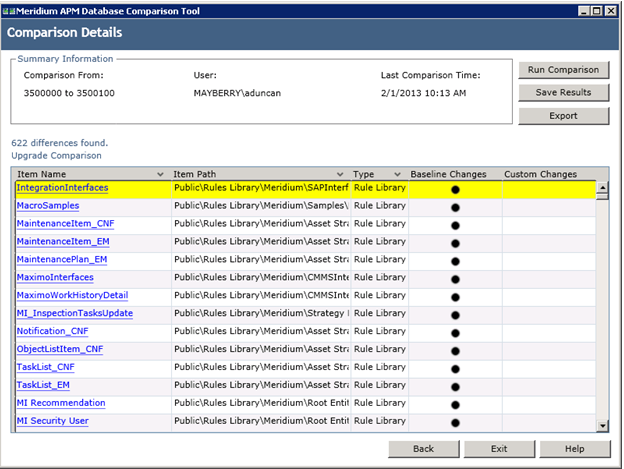624x469 pixels.
Task: Open Help for Comparison Details
Action: 575,449
